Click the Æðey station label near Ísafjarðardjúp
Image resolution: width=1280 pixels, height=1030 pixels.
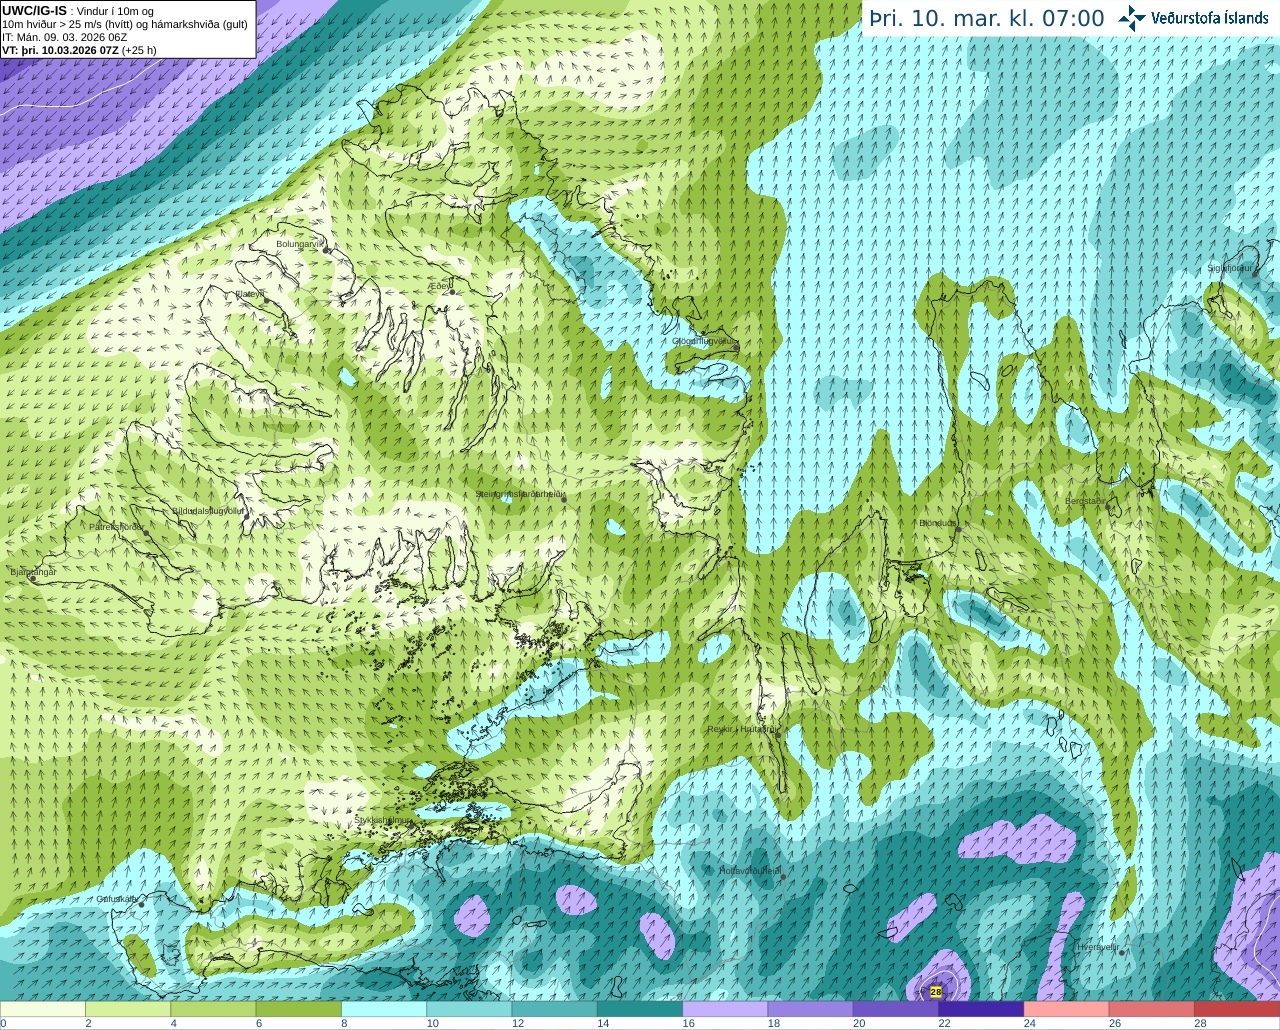pos(440,285)
